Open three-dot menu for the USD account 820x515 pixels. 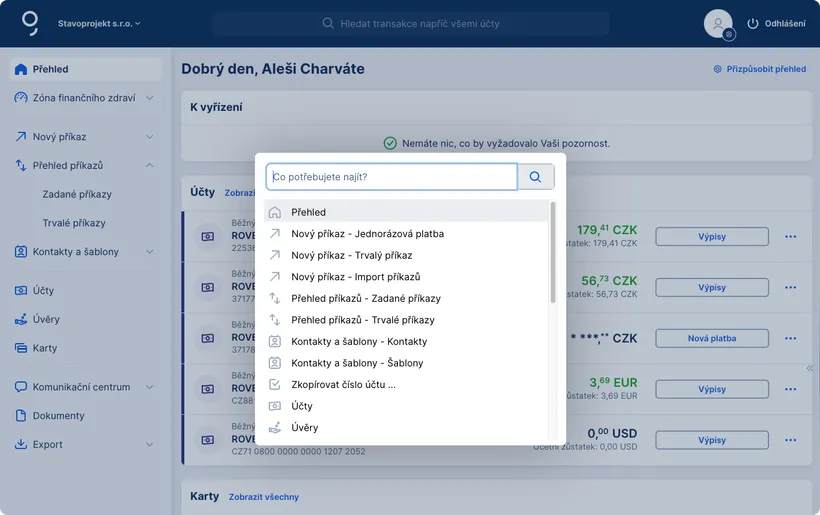click(x=790, y=440)
